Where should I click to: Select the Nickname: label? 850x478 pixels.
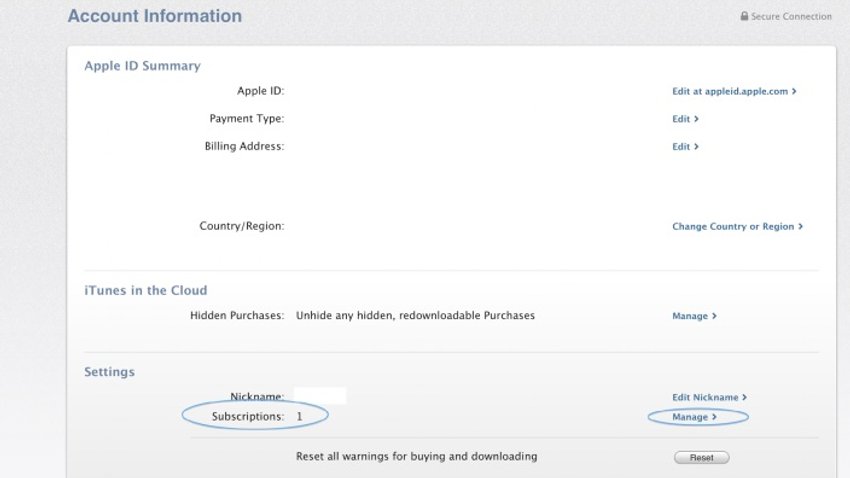[x=257, y=397]
